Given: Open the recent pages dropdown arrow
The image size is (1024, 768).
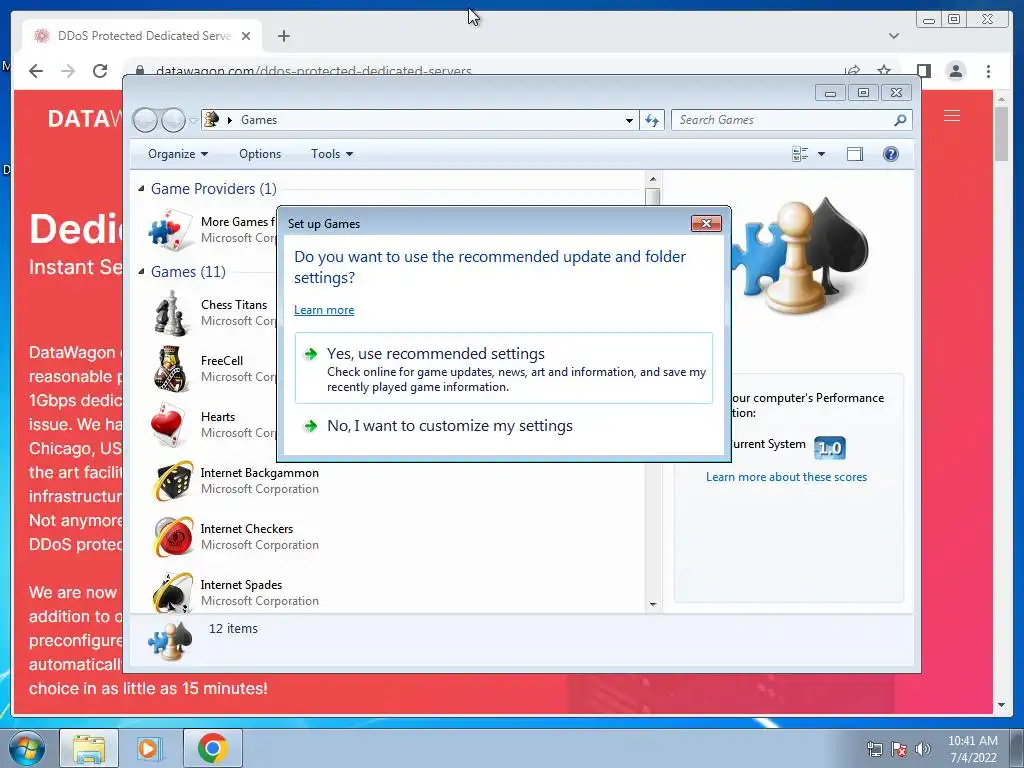Looking at the screenshot, I should click(x=193, y=120).
